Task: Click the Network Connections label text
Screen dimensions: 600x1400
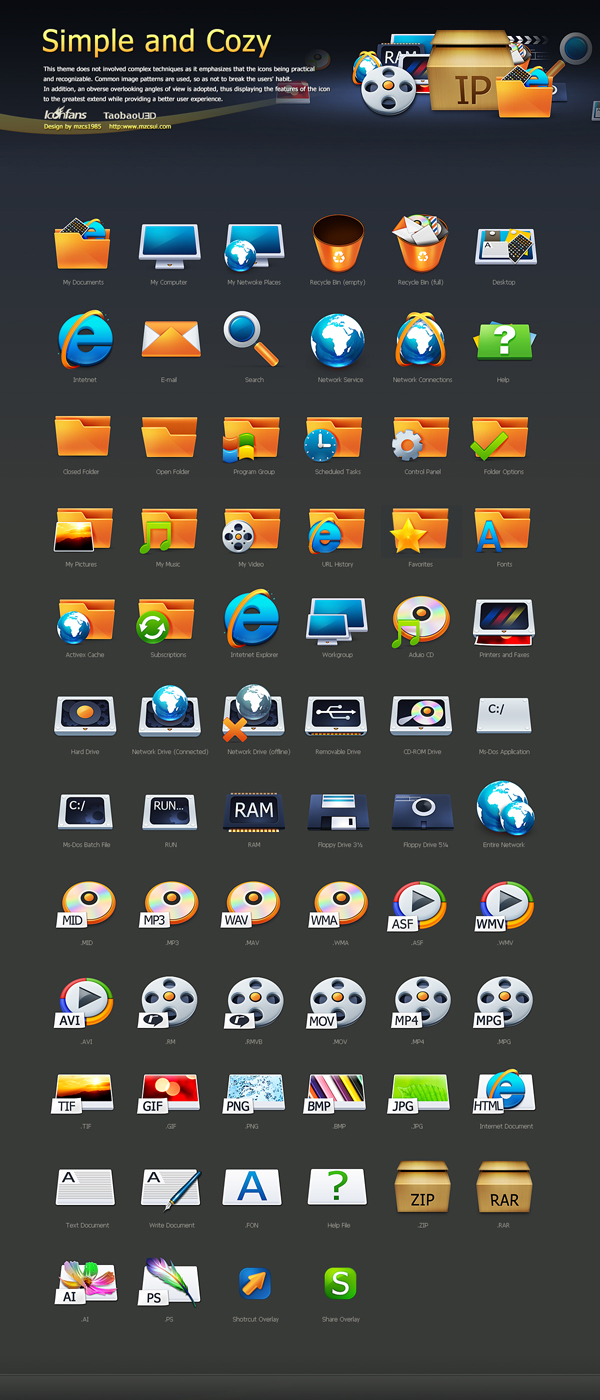Action: click(422, 380)
